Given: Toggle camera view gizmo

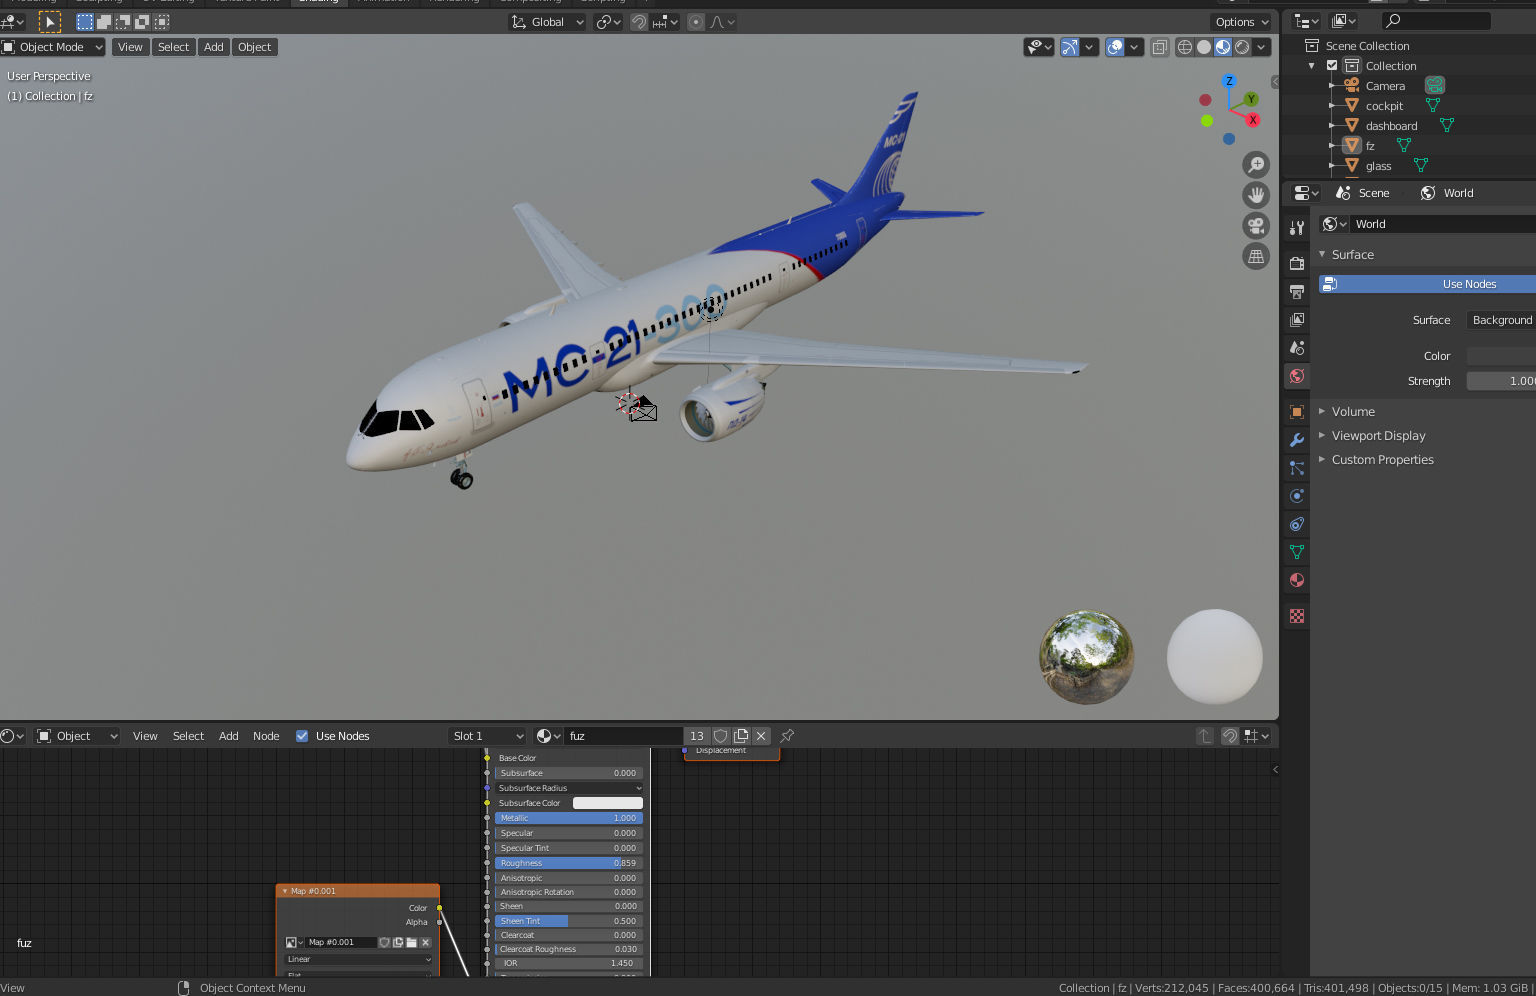Looking at the screenshot, I should (1256, 226).
